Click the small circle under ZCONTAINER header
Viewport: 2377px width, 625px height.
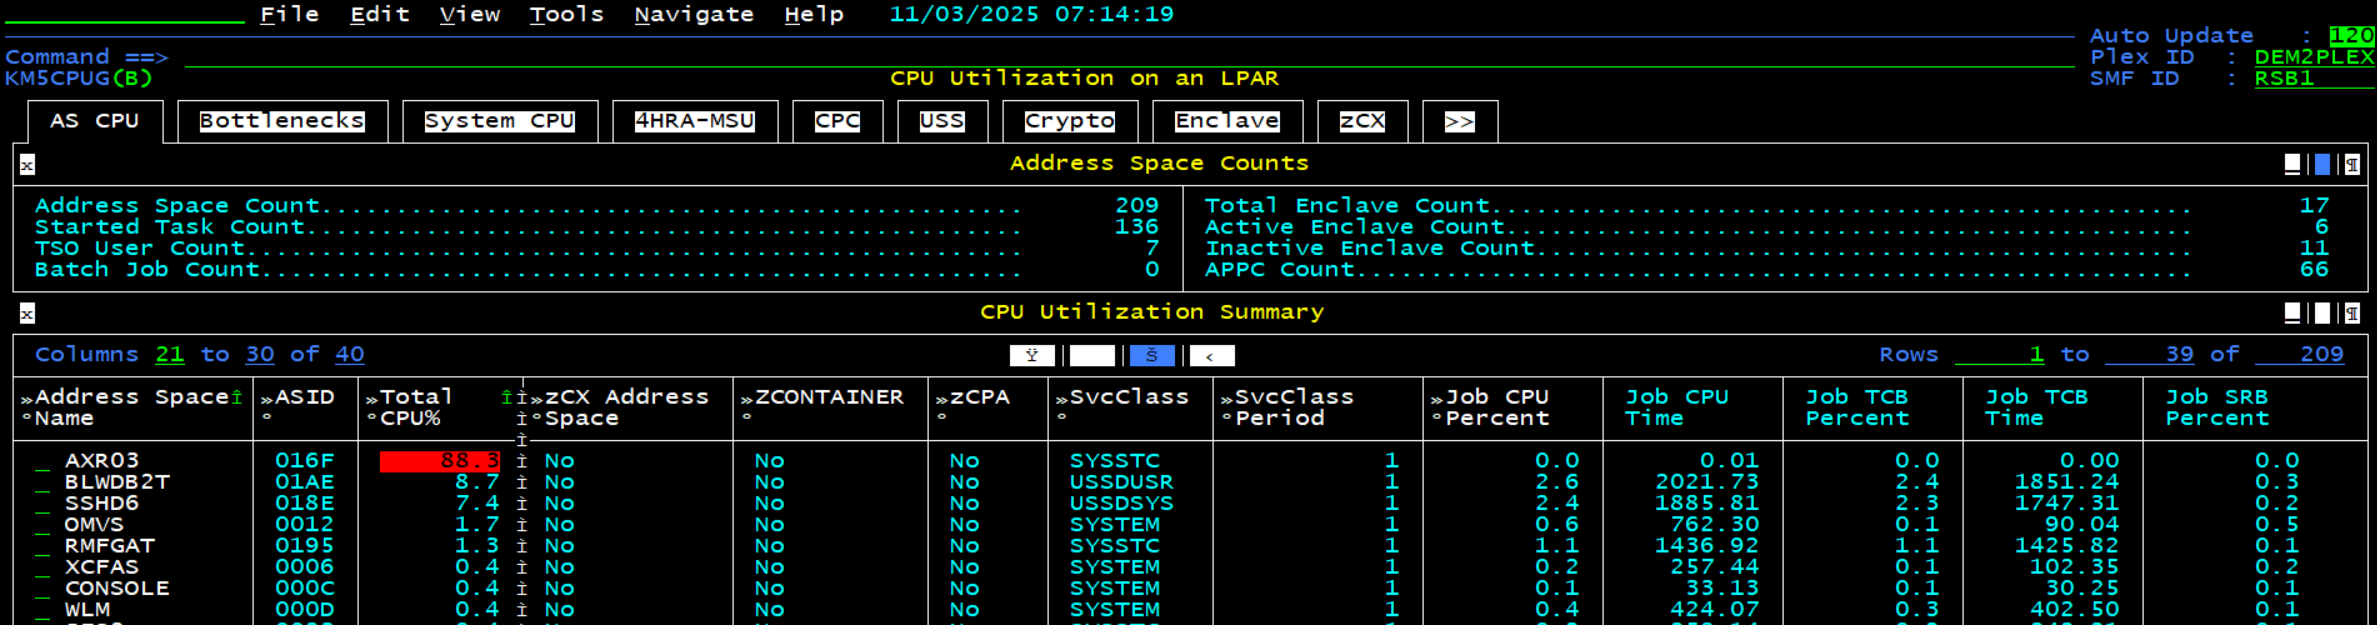tap(747, 418)
